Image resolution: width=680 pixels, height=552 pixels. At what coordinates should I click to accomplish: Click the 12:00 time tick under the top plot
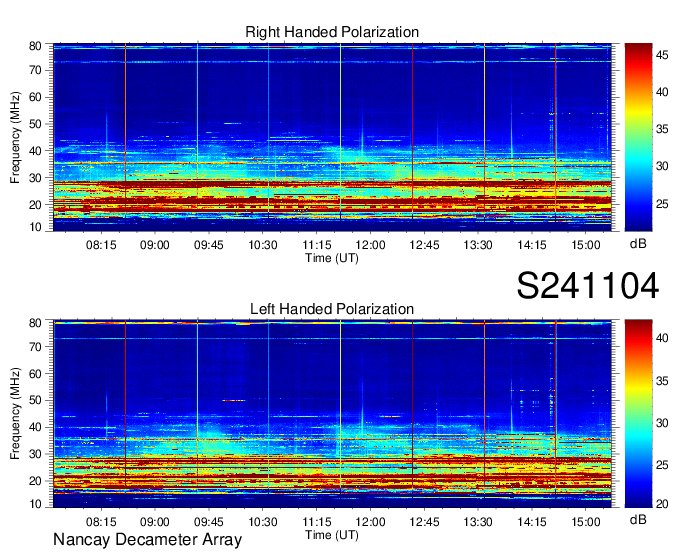click(x=370, y=245)
